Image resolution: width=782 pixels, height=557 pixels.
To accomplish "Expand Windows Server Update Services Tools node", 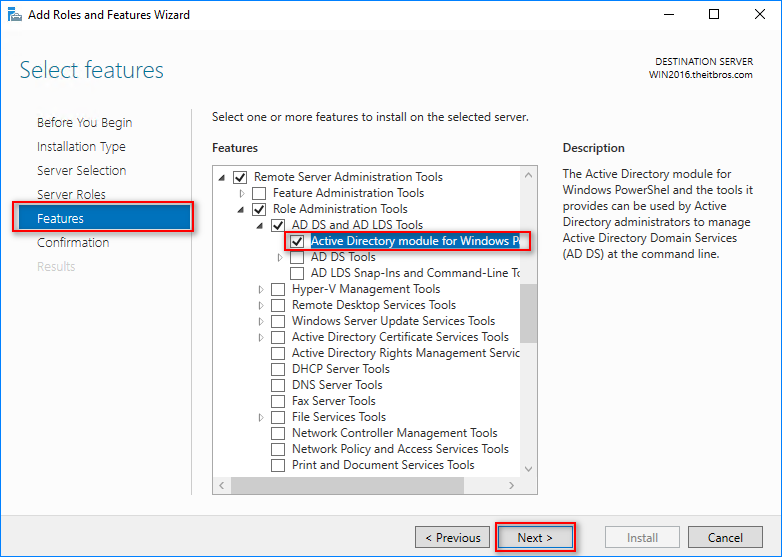I will coord(261,321).
